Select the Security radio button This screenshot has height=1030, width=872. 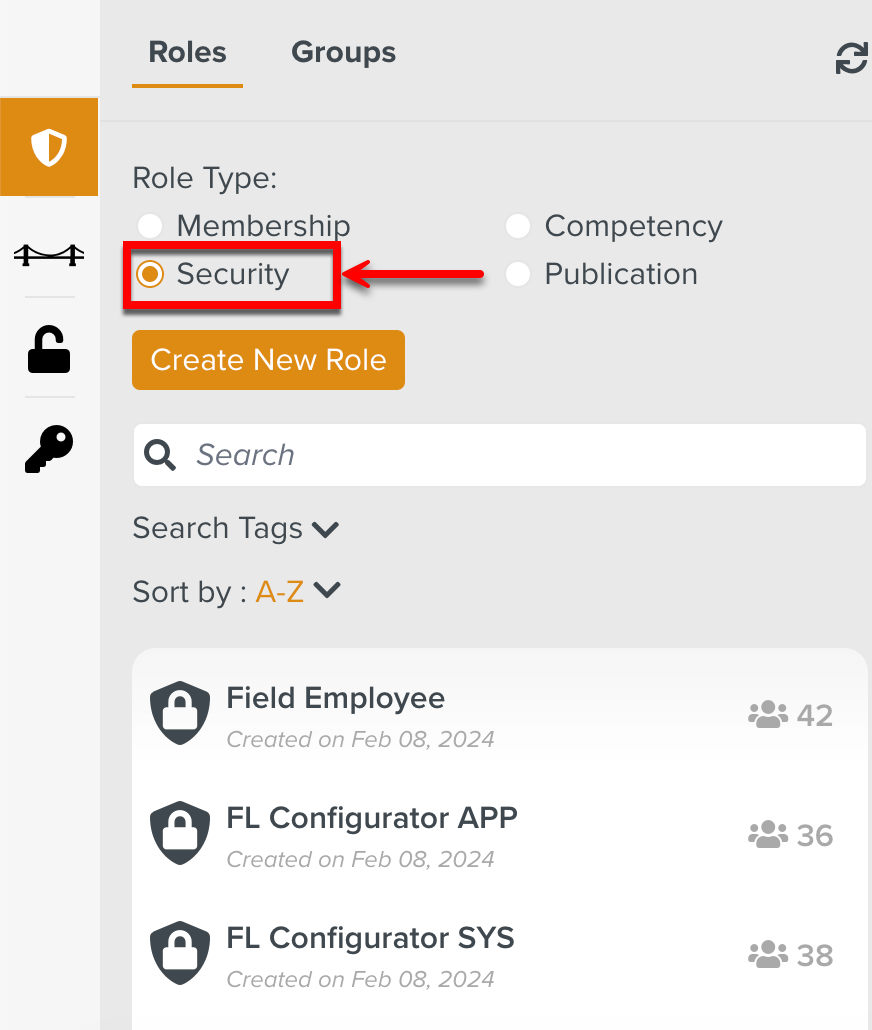[x=149, y=274]
